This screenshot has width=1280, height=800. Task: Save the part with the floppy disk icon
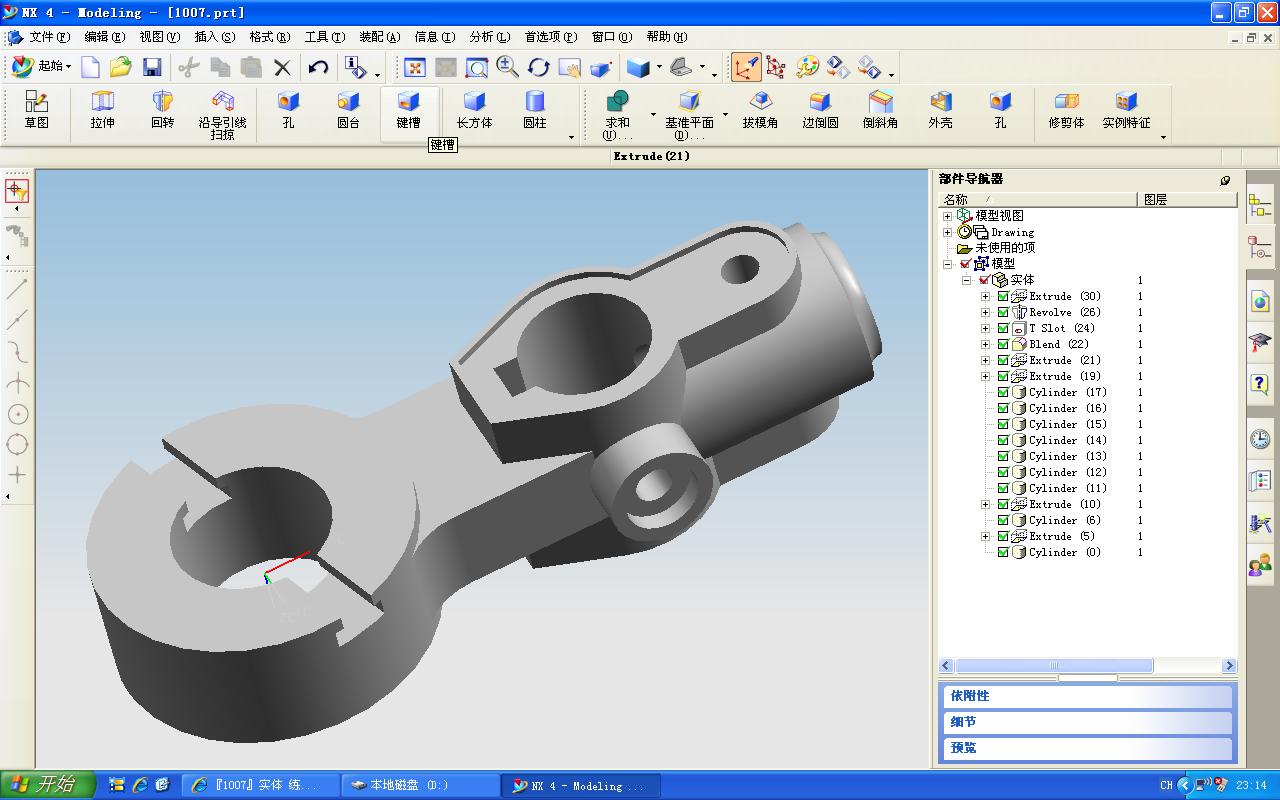(x=152, y=67)
